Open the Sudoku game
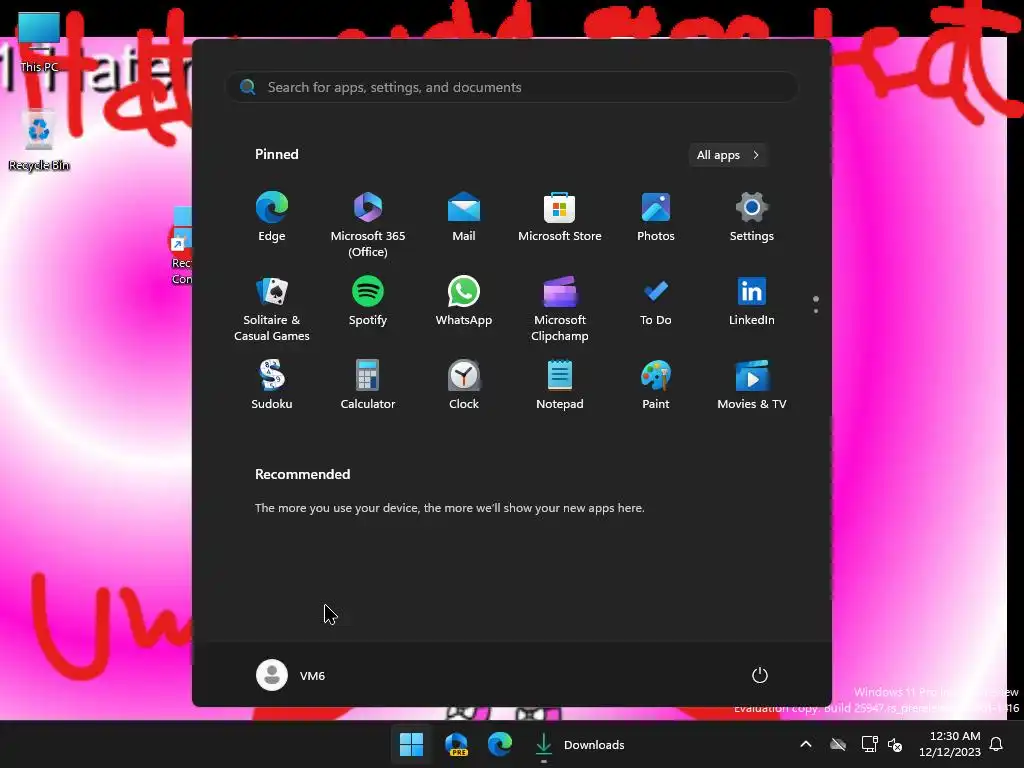 [x=272, y=385]
